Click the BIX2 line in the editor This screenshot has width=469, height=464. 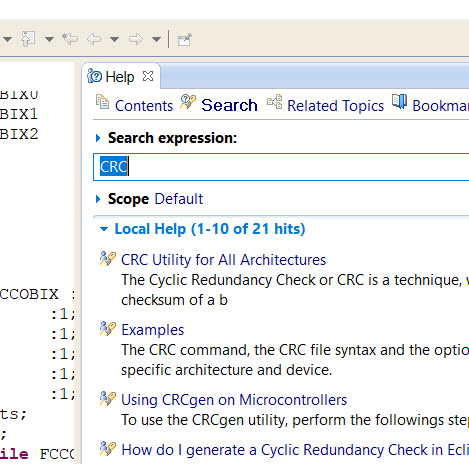coord(19,134)
